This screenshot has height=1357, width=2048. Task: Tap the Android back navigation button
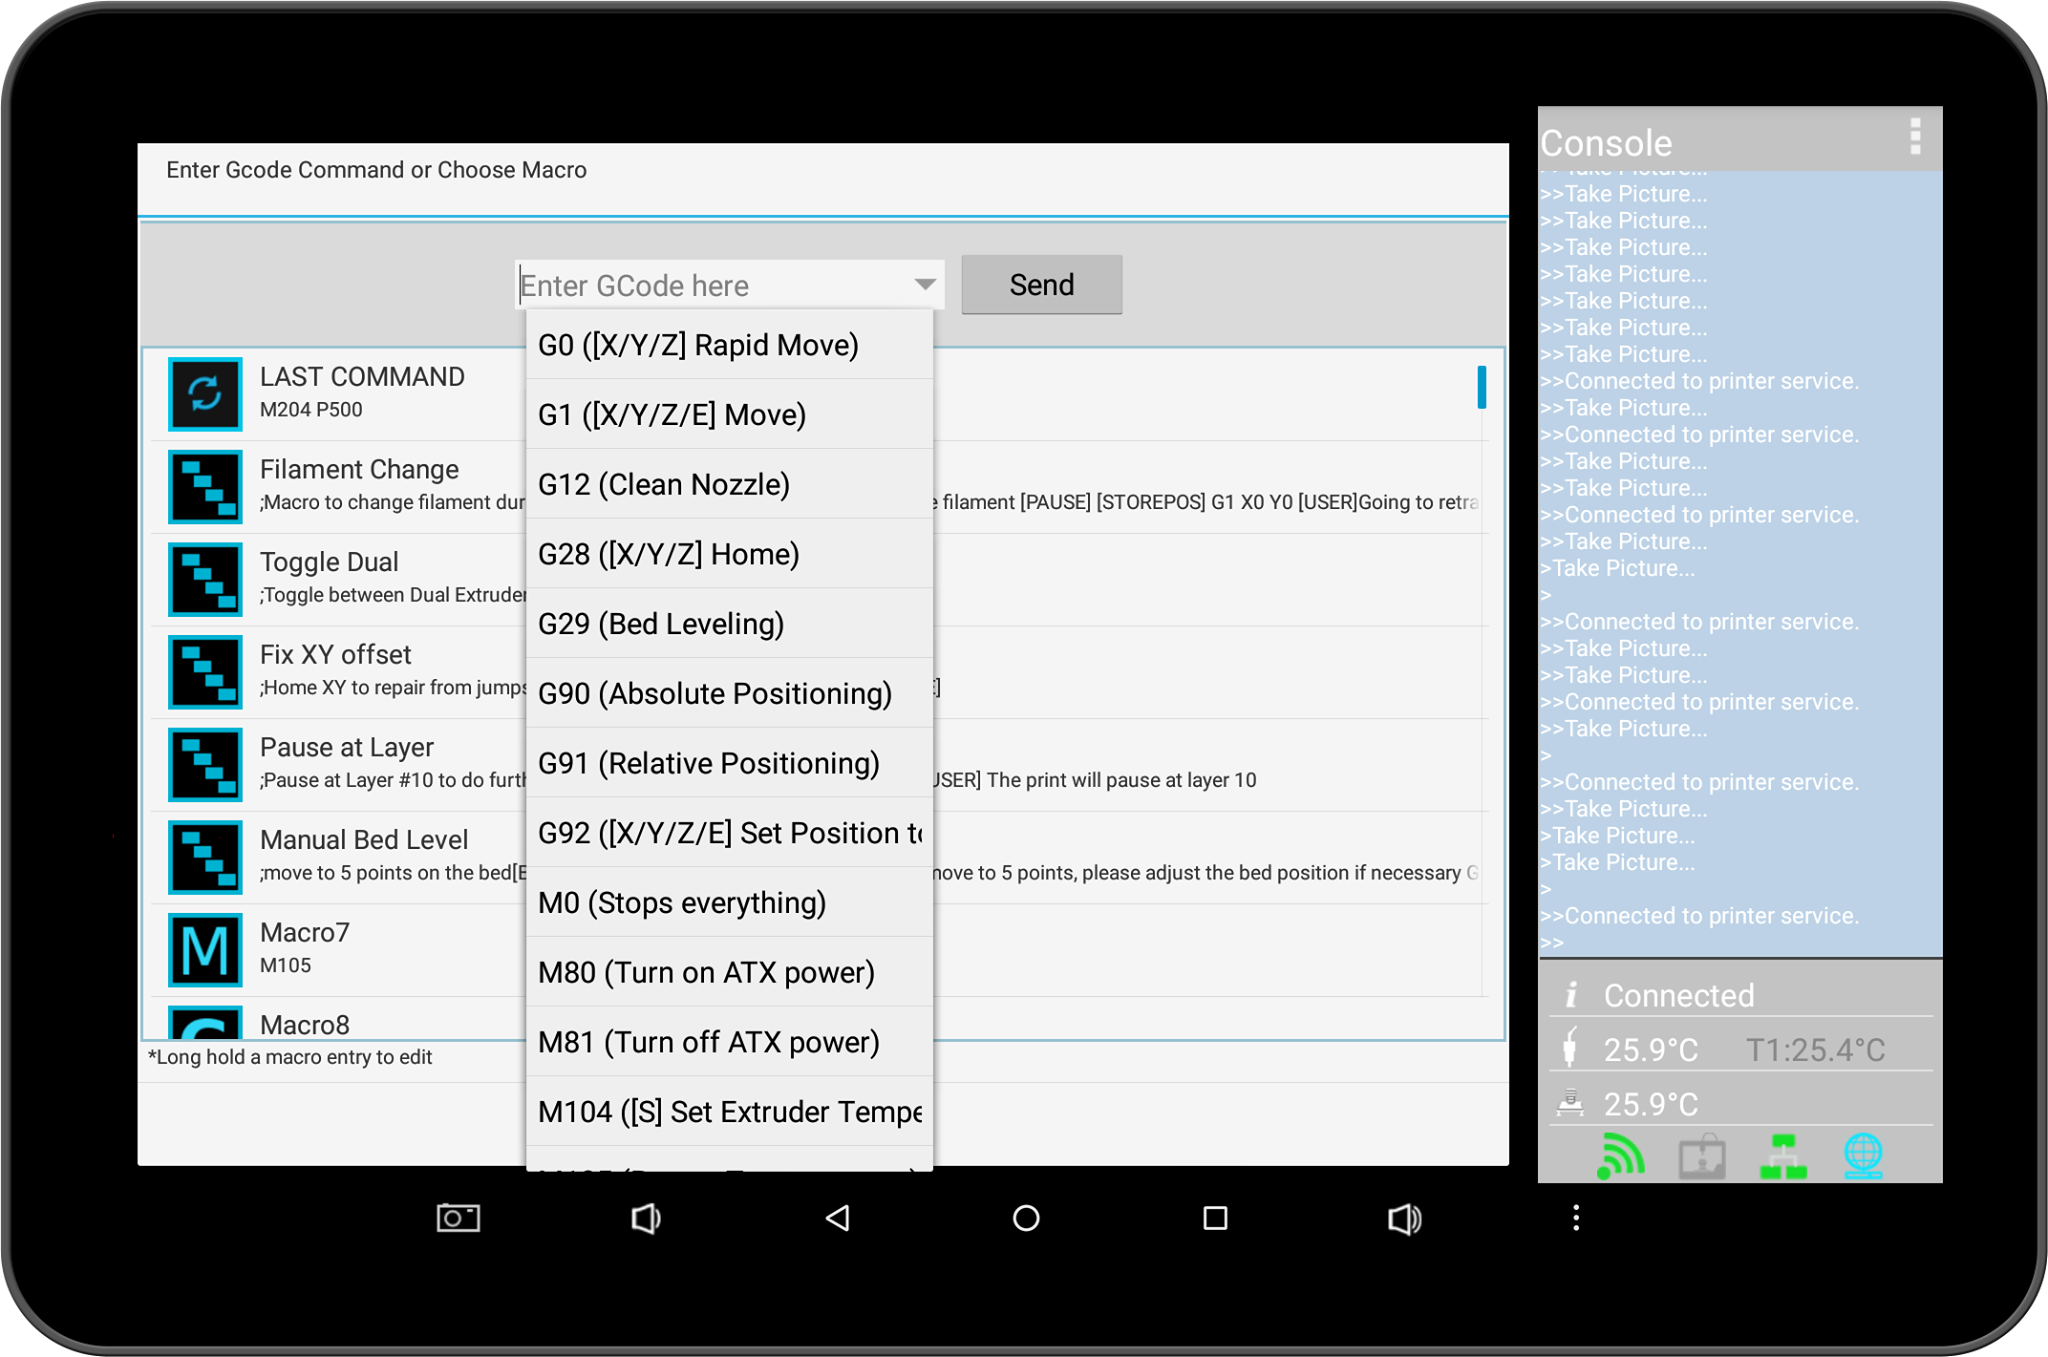838,1218
